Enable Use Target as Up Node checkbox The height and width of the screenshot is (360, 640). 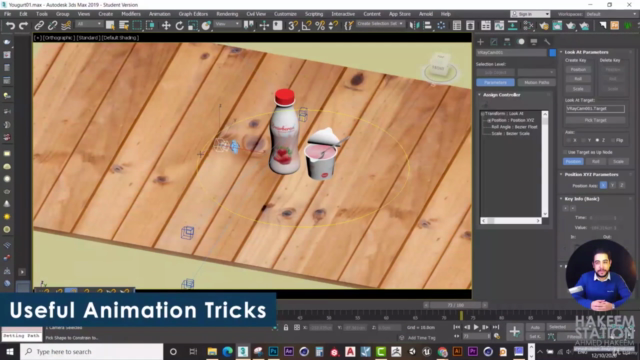point(566,152)
